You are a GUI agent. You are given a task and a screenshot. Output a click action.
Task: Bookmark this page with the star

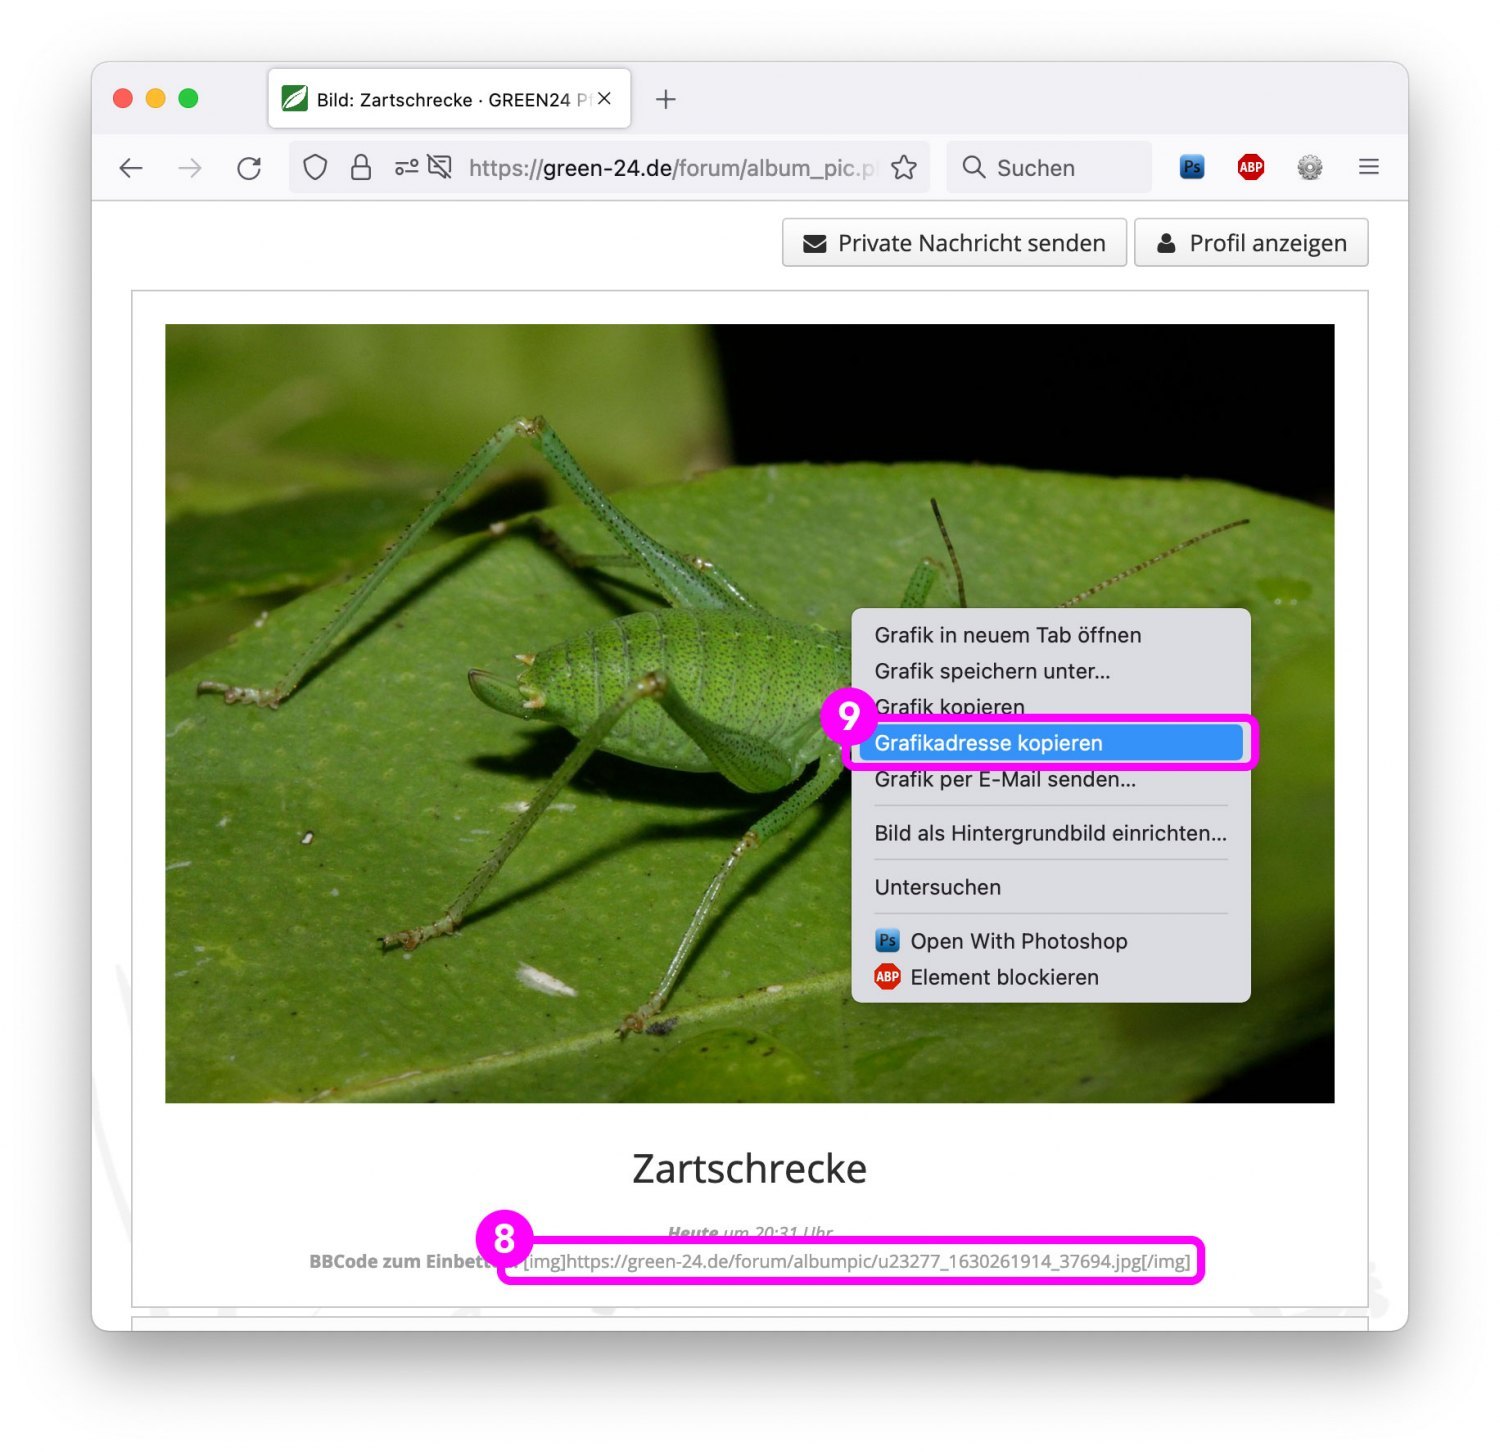click(904, 168)
